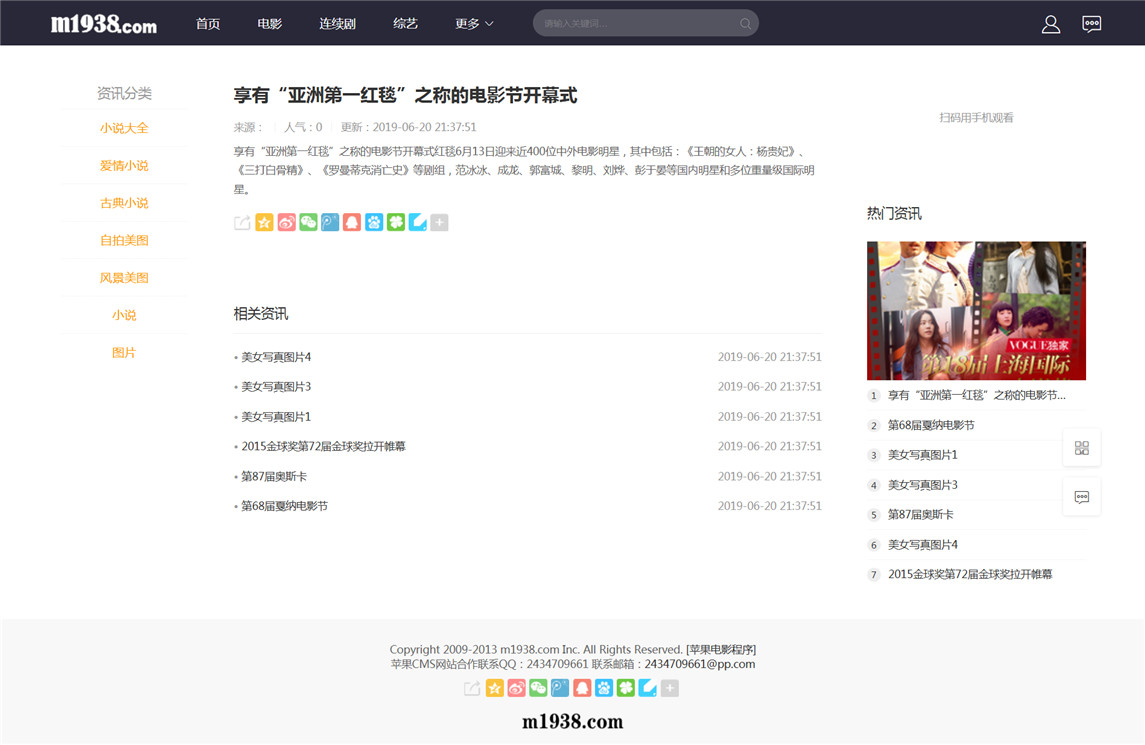
Task: Click the footer QQ penguin icon
Action: pyautogui.click(x=582, y=688)
